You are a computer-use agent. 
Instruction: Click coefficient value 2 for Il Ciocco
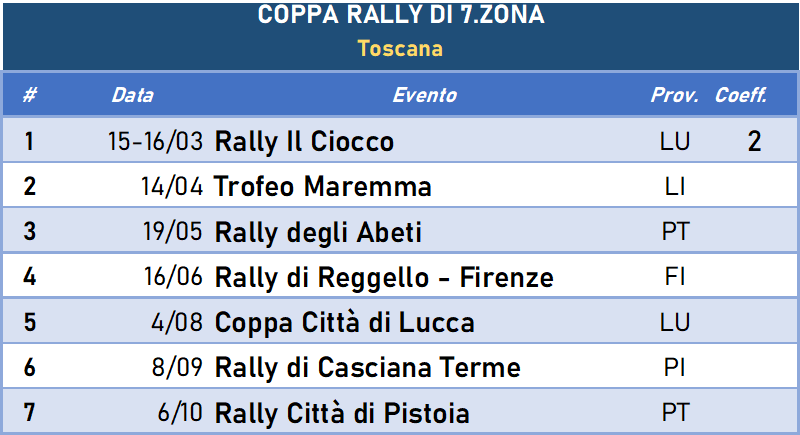[755, 141]
